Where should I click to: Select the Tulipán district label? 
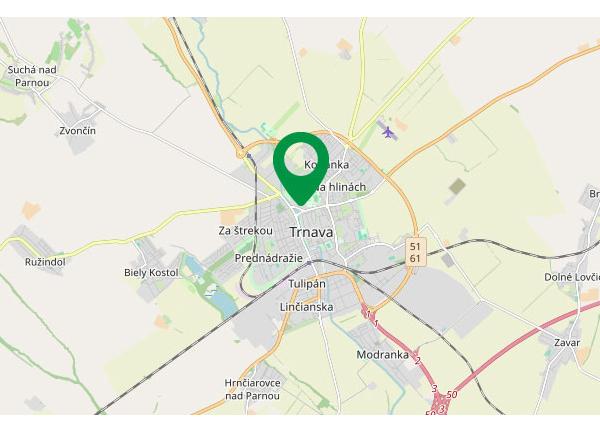pos(307,284)
